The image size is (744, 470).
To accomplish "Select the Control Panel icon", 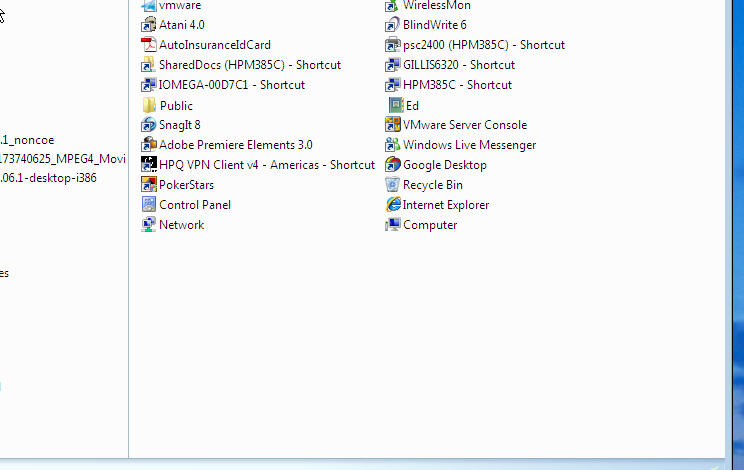I will tap(149, 204).
